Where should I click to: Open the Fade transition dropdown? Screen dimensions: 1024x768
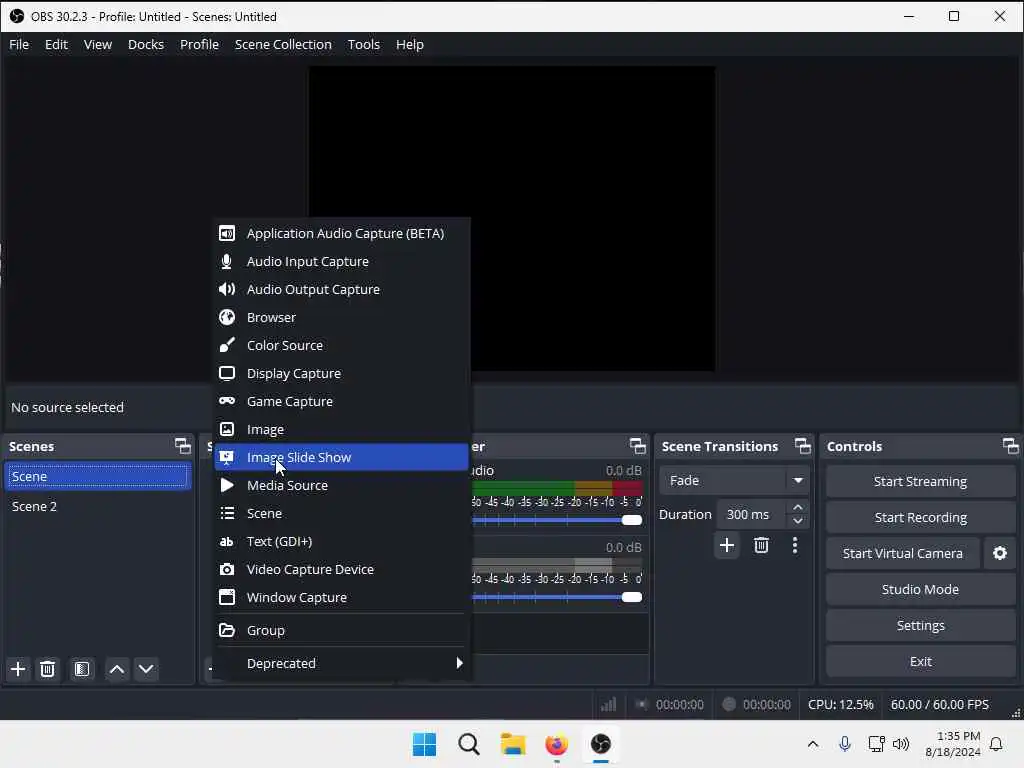(734, 481)
